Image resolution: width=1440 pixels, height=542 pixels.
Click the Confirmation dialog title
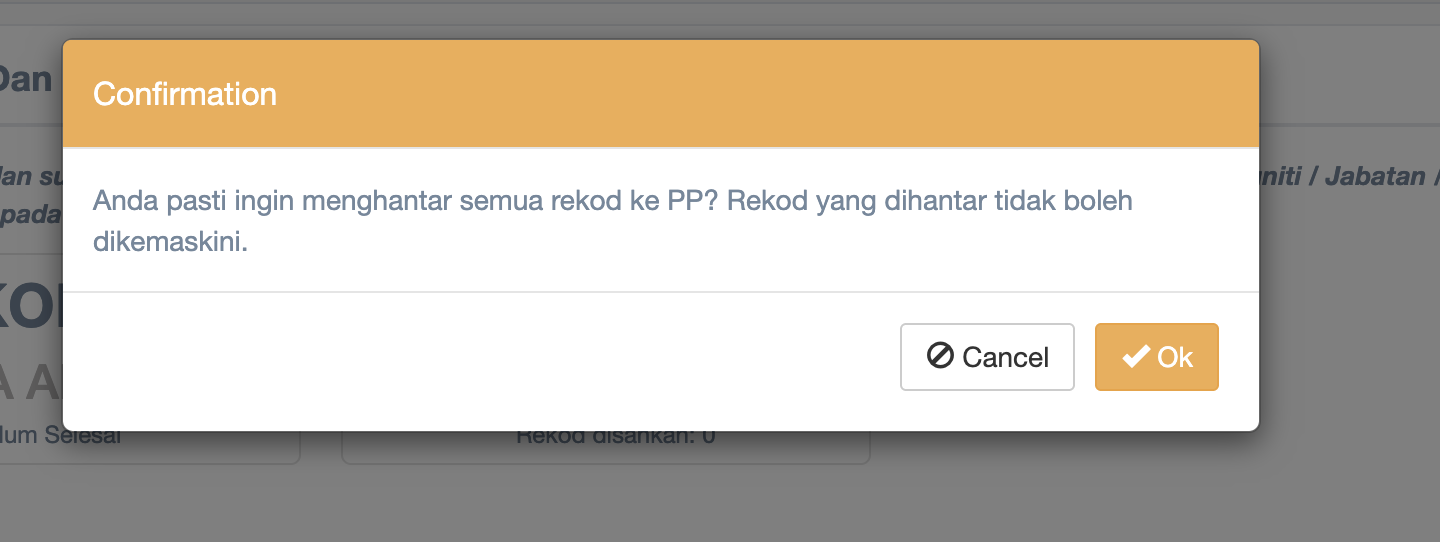(185, 94)
